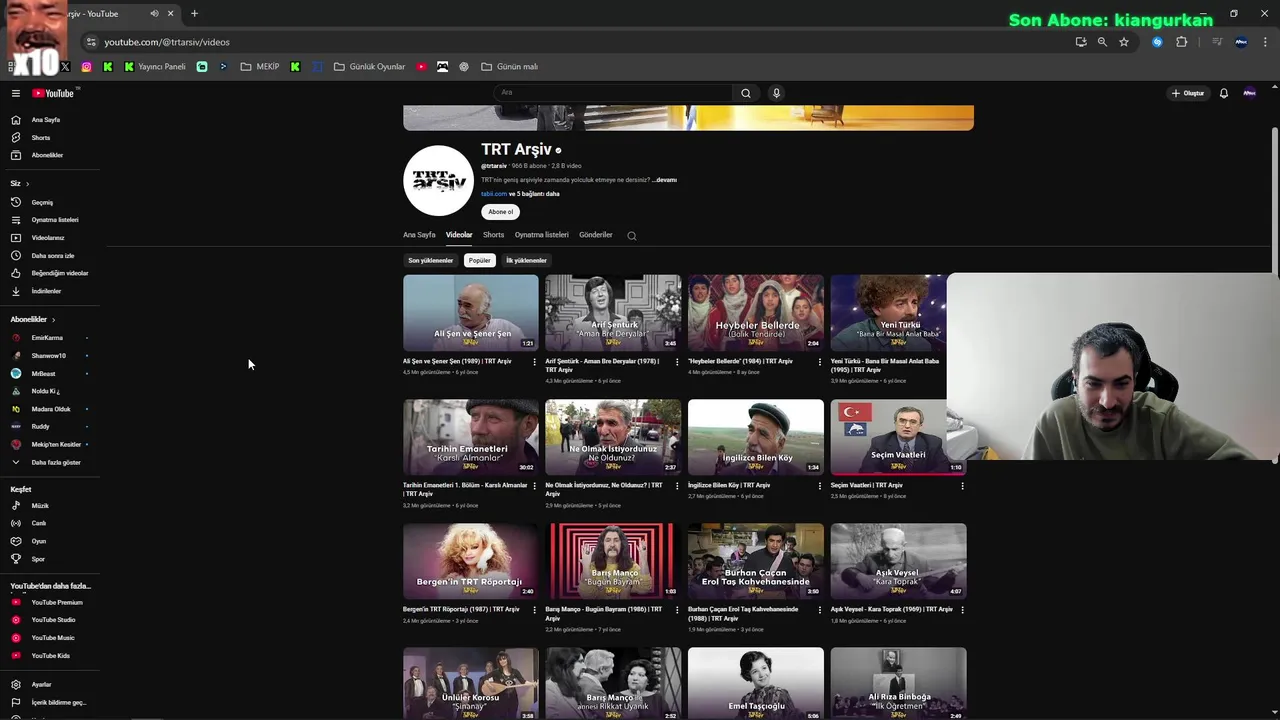Open options menu for İngilizce Bilen Köy video
Screen dimensions: 1280x720
pyautogui.click(x=820, y=486)
